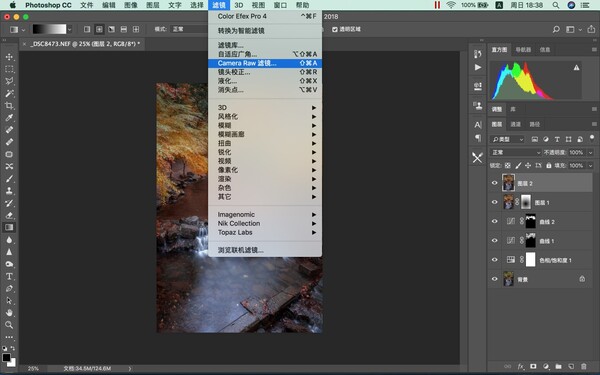Hide the 背景 layer
This screenshot has width=600, height=375.
click(494, 279)
